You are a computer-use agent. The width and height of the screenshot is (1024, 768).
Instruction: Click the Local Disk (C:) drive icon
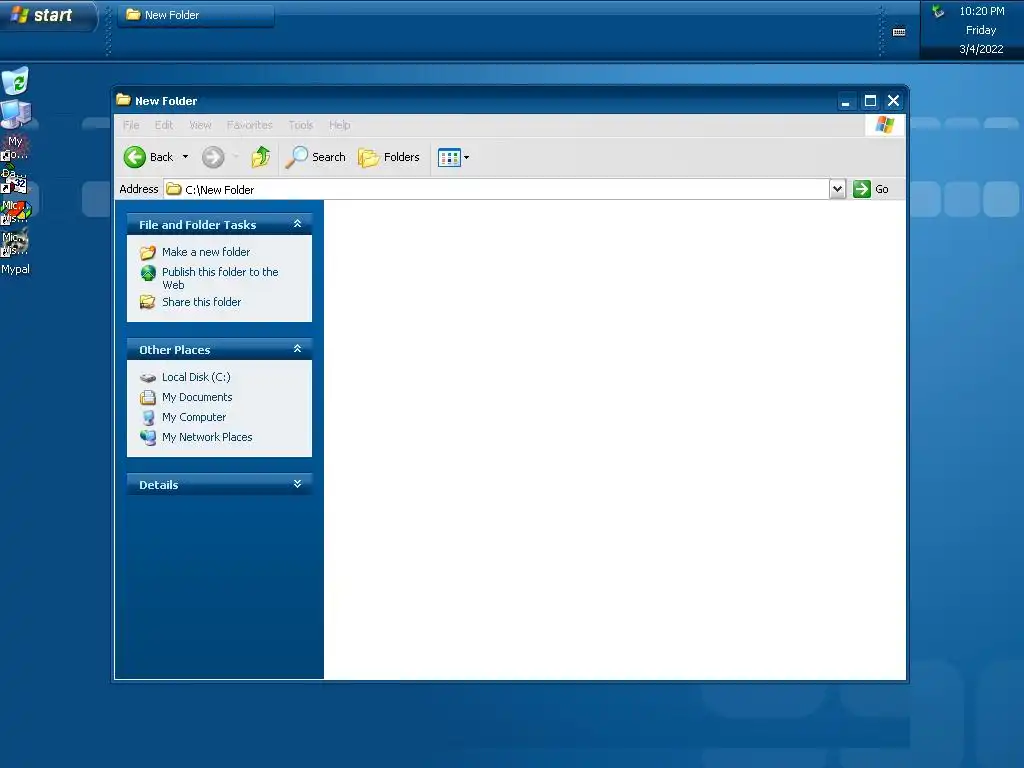coord(148,377)
